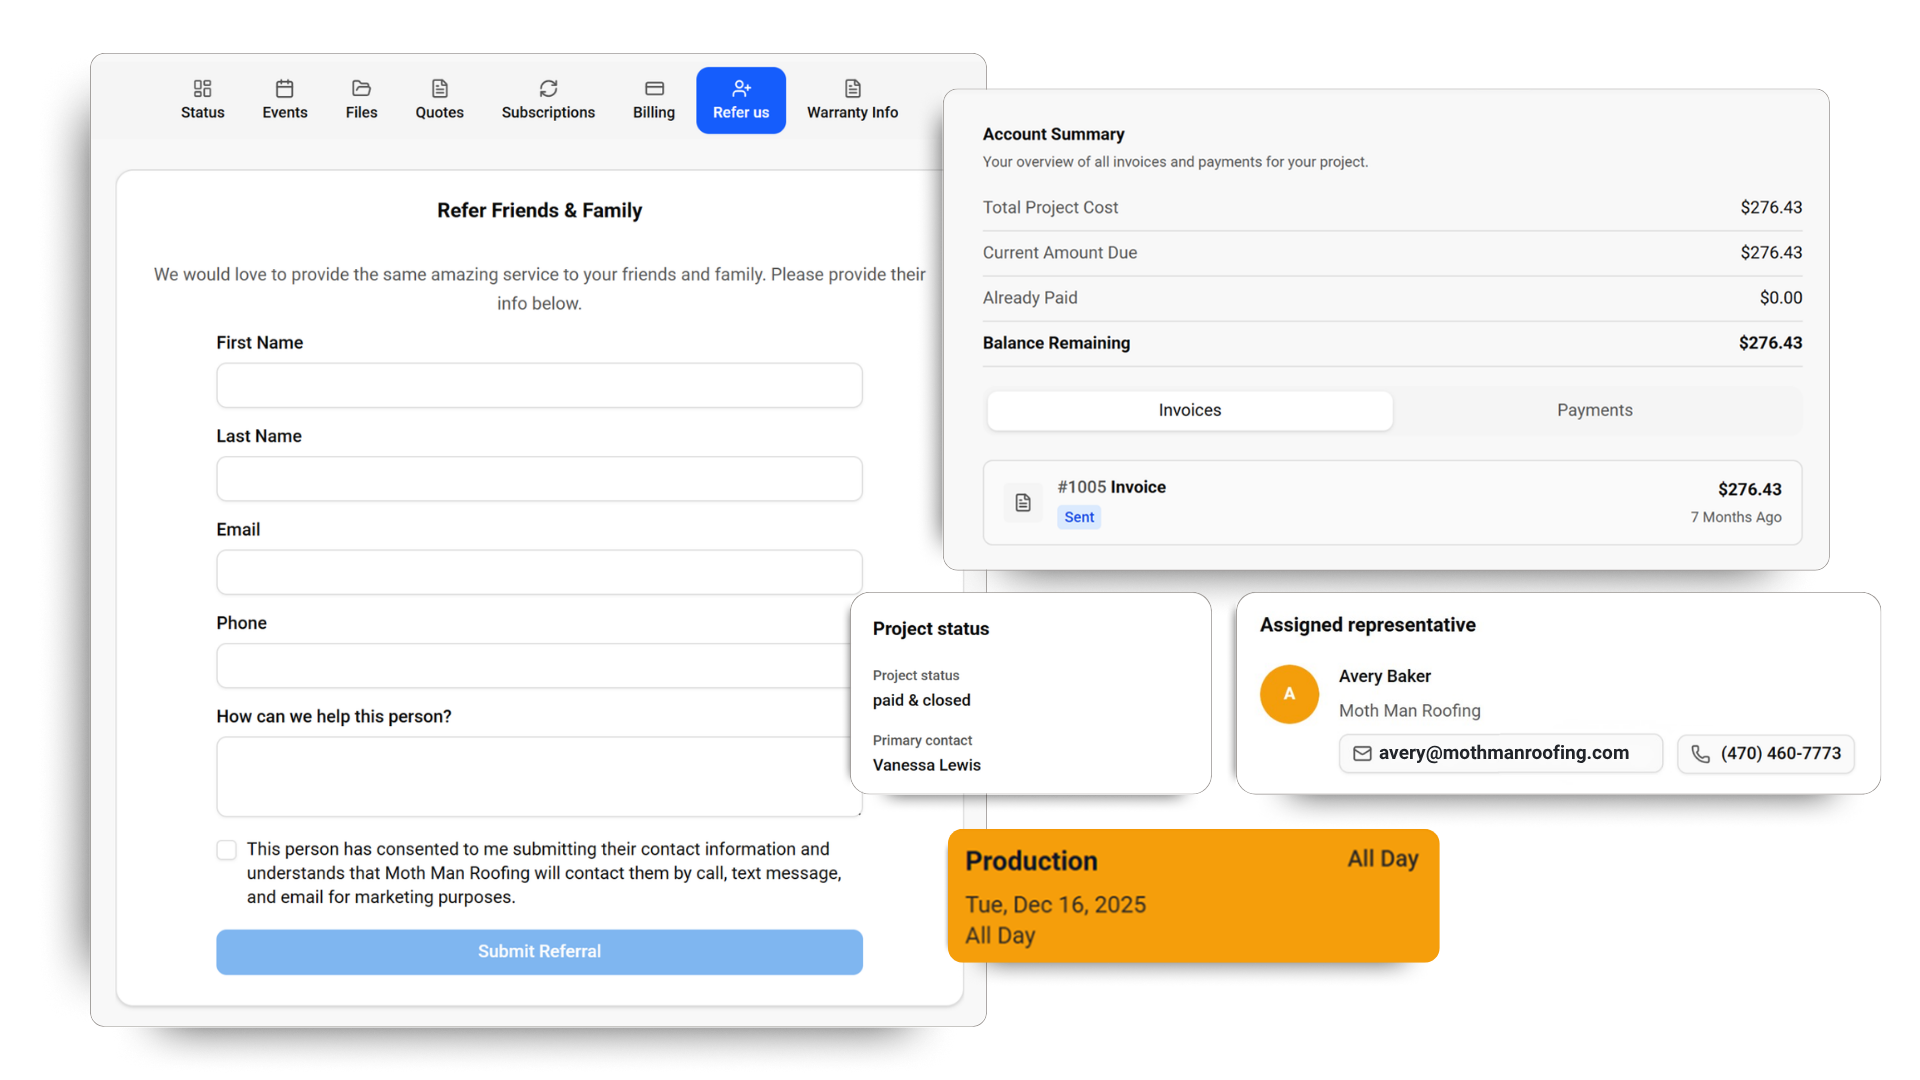This screenshot has height=1080, width=1920.
Task: Click the phone icon beside (470) 460-7773
Action: click(x=1700, y=753)
